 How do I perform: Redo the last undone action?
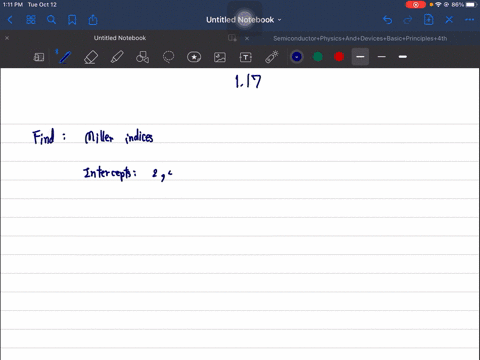[x=408, y=20]
